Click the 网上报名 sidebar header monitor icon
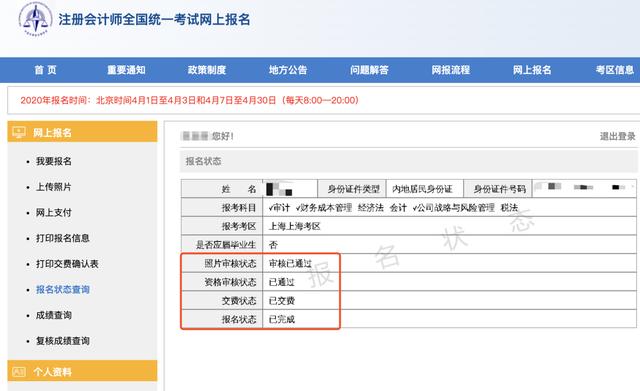This screenshot has width=640, height=391. tap(19, 132)
